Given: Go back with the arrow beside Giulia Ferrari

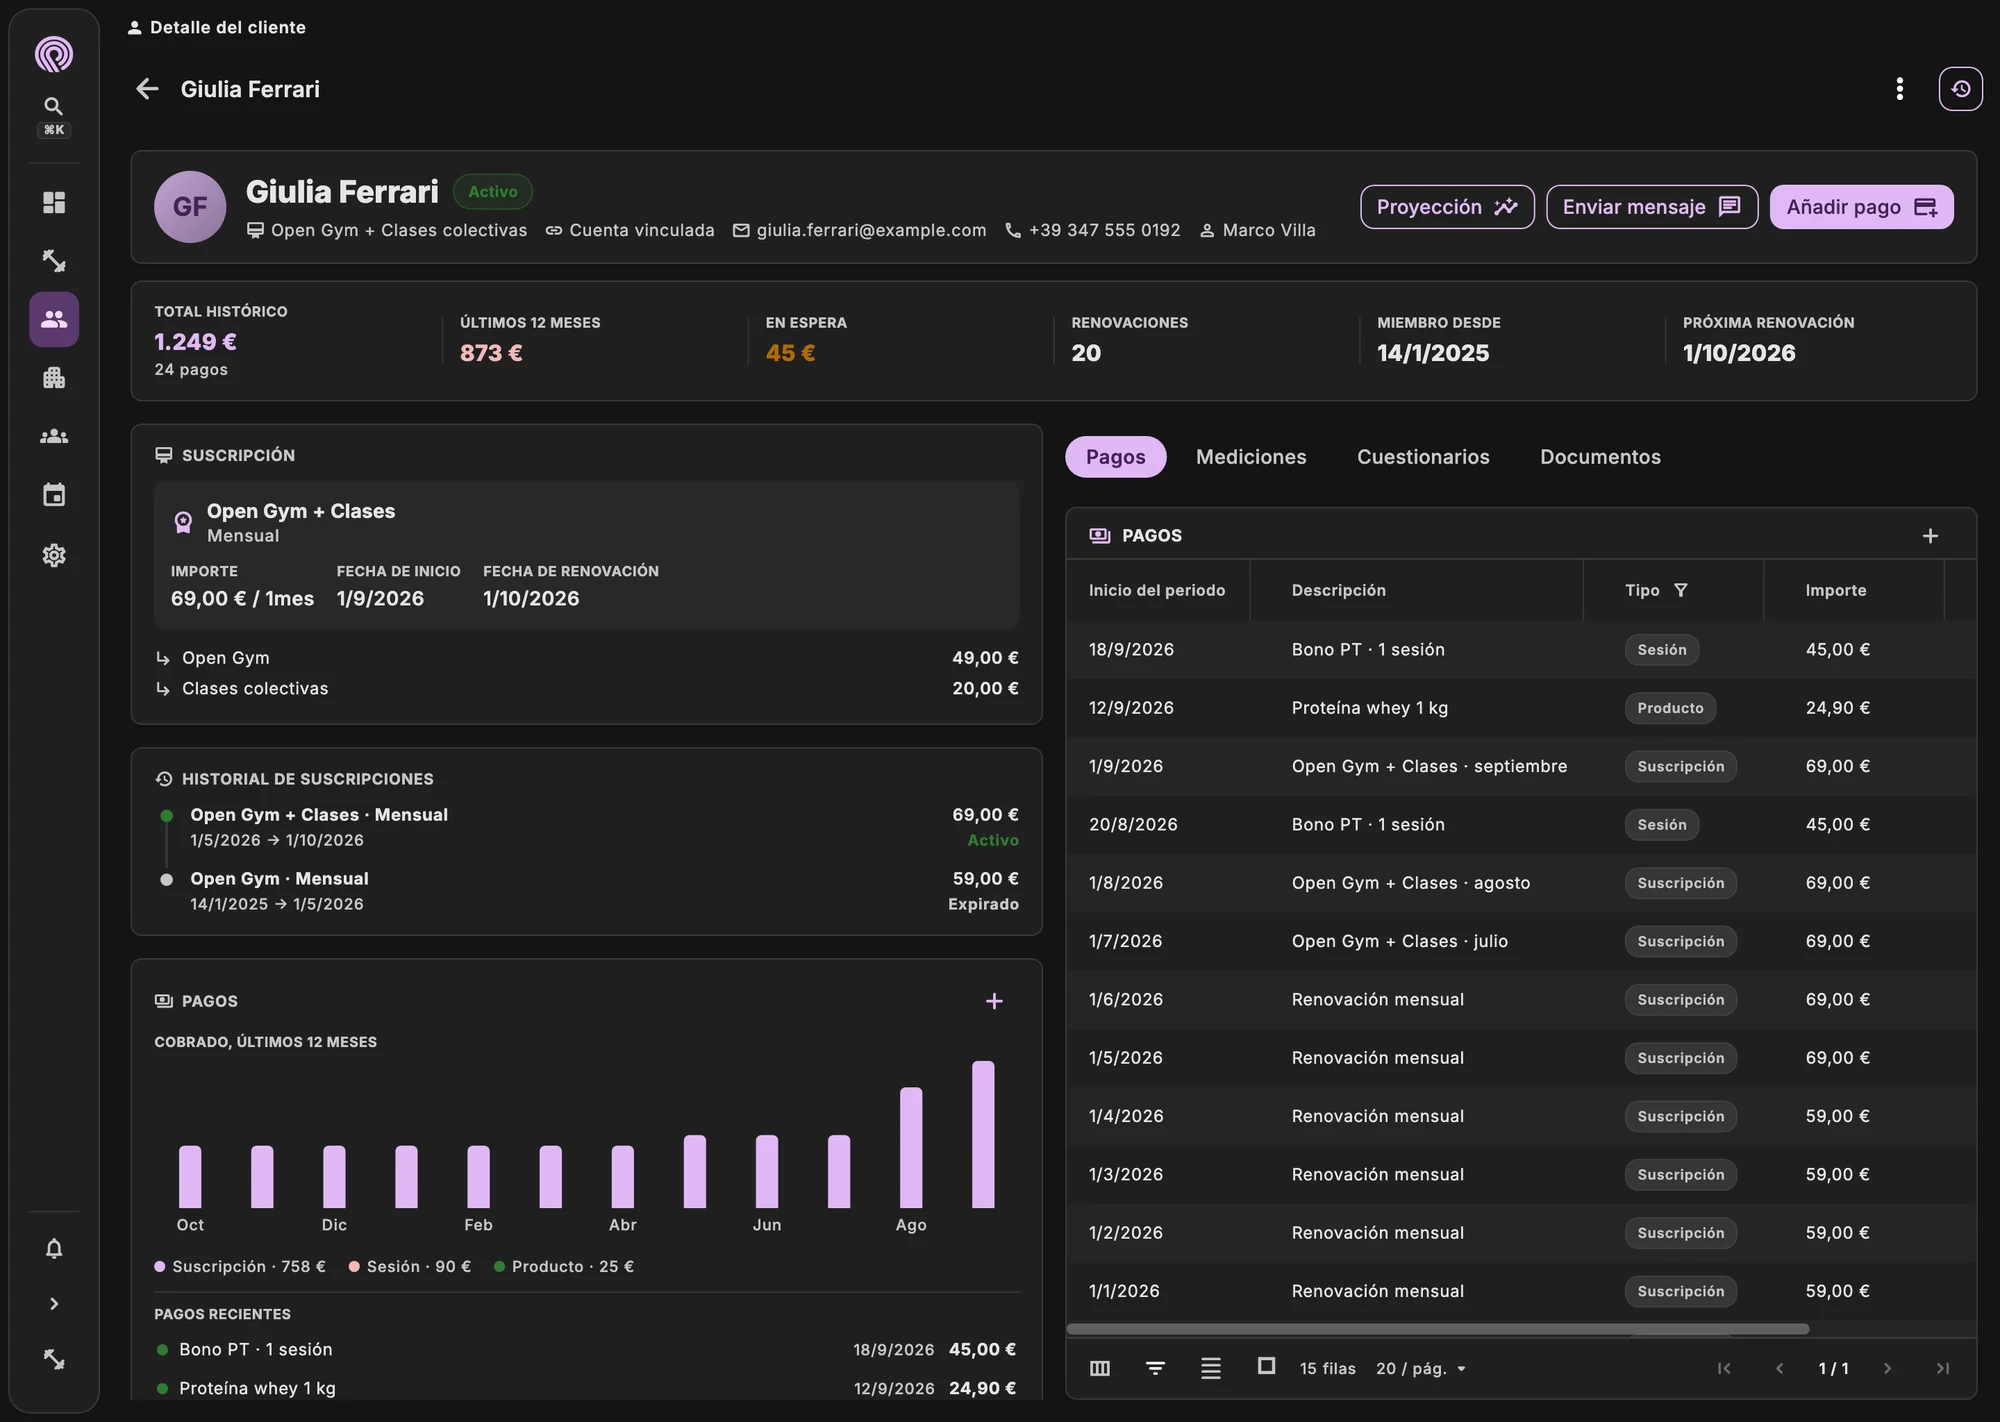Looking at the screenshot, I should coord(147,89).
